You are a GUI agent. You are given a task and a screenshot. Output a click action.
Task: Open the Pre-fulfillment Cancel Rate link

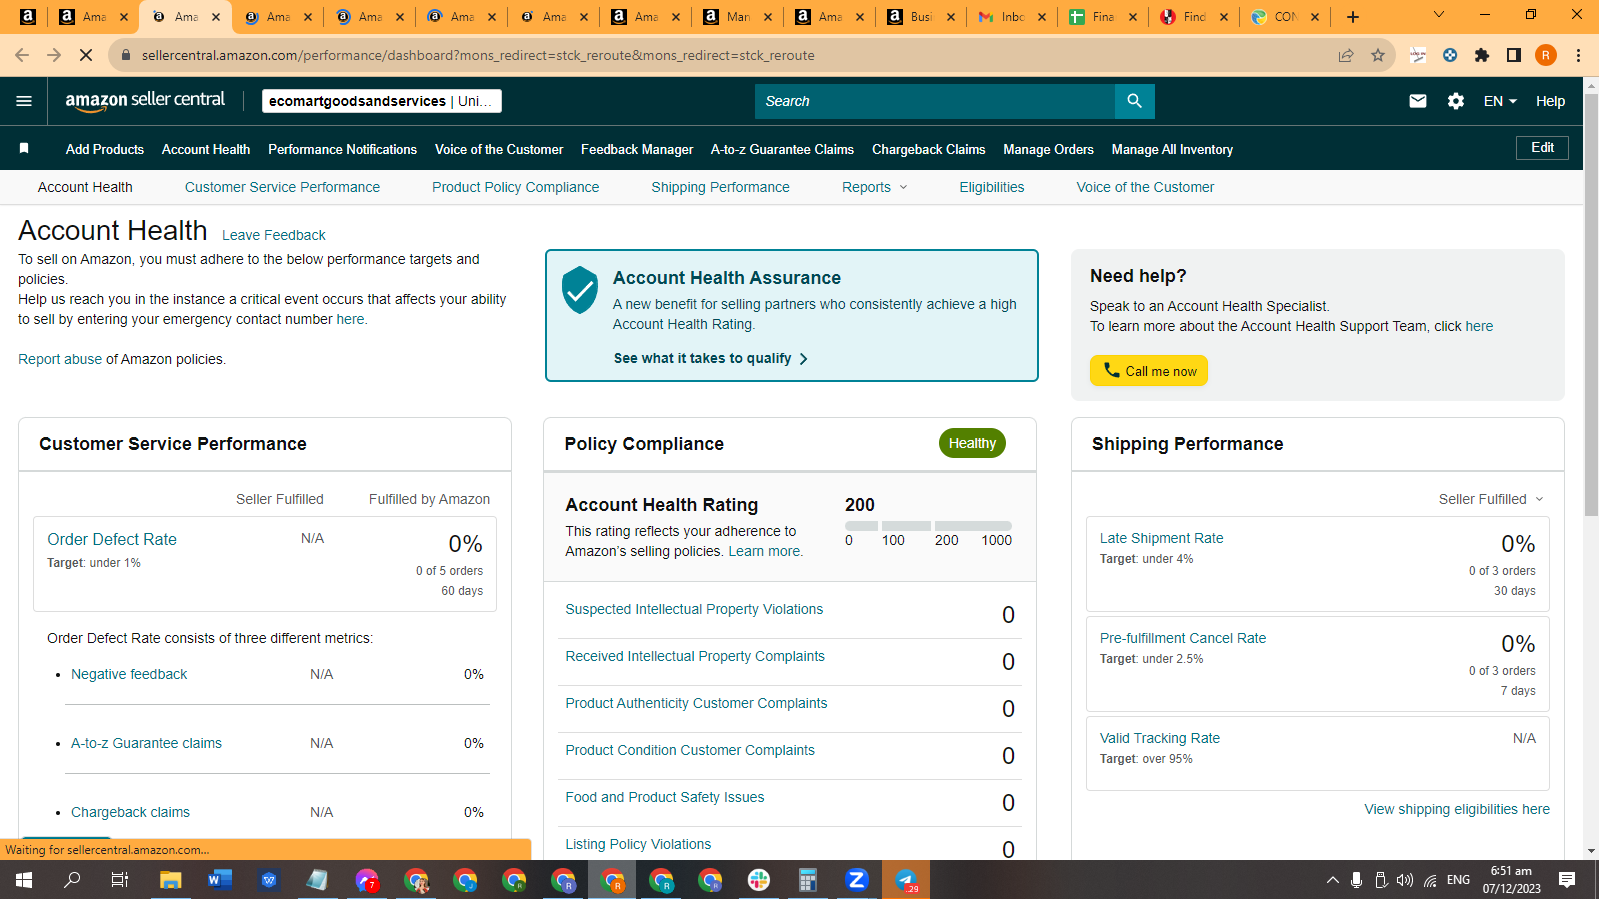click(1183, 638)
